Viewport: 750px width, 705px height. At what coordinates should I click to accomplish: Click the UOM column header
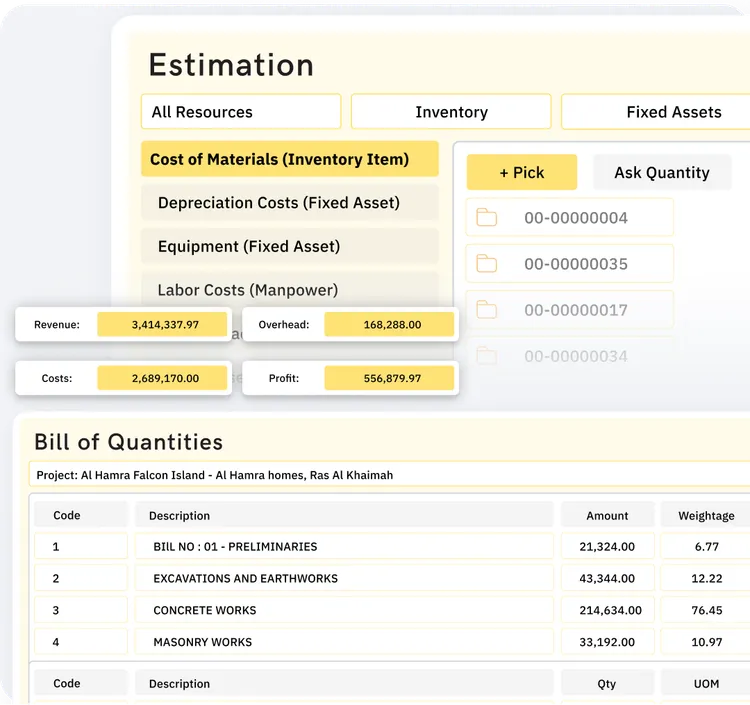coord(706,683)
